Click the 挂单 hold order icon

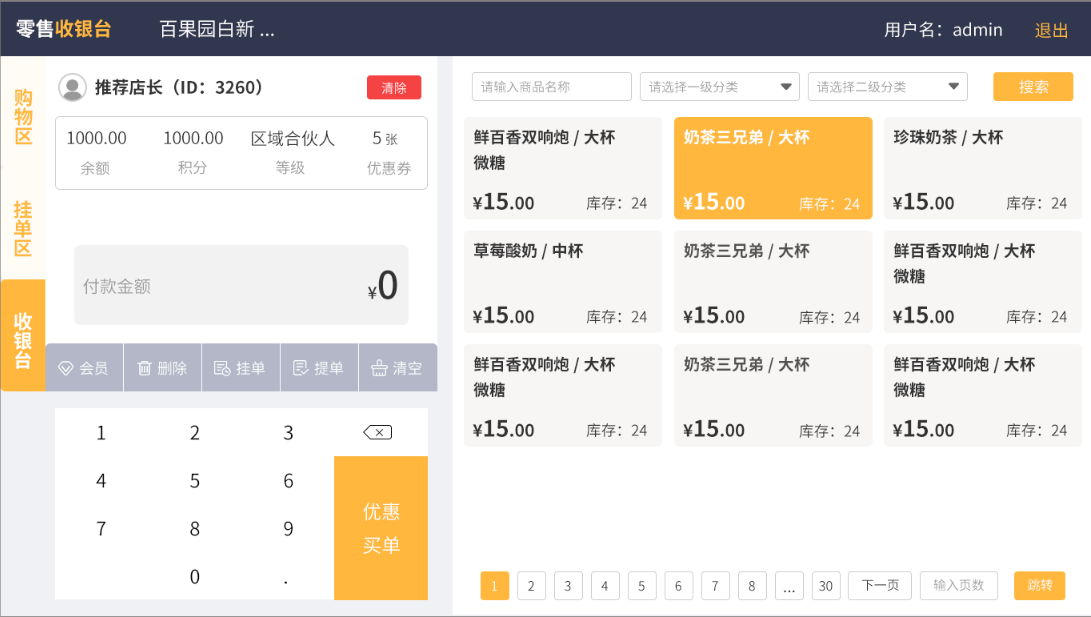point(222,368)
